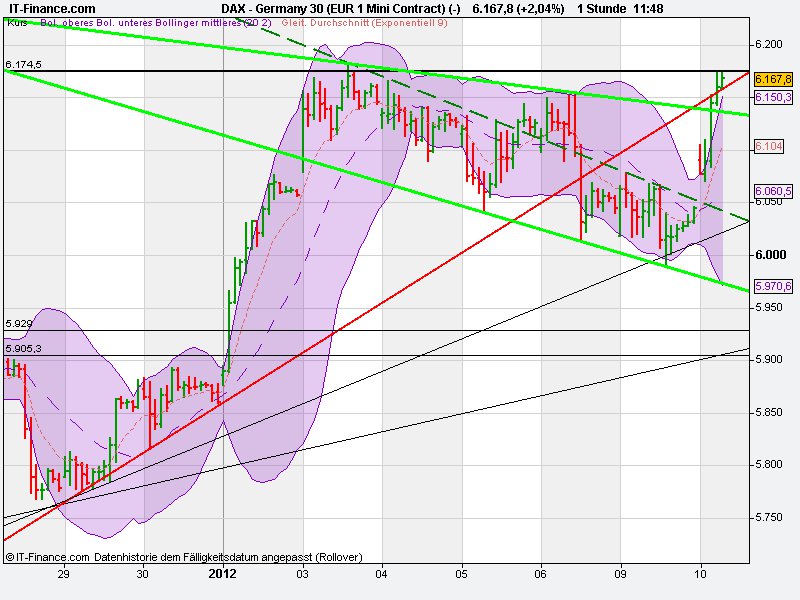Image resolution: width=800 pixels, height=600 pixels.
Task: Select the 6.060,5 price label
Action: 773,189
